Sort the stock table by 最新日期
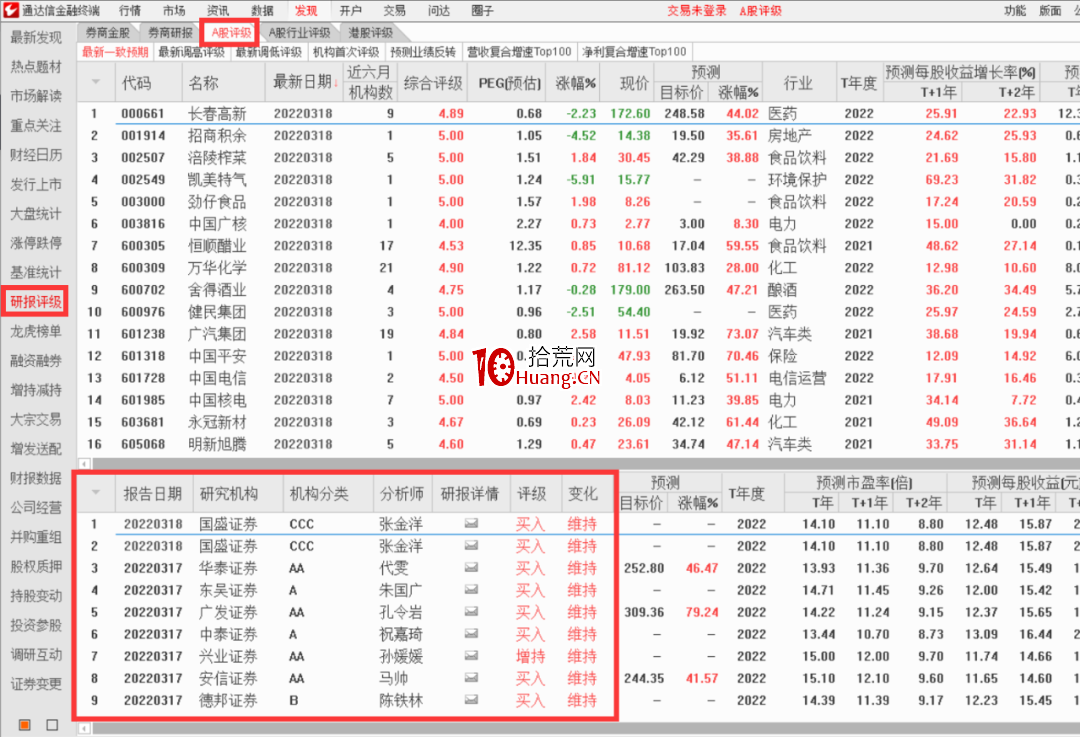1080x737 pixels. 305,82
